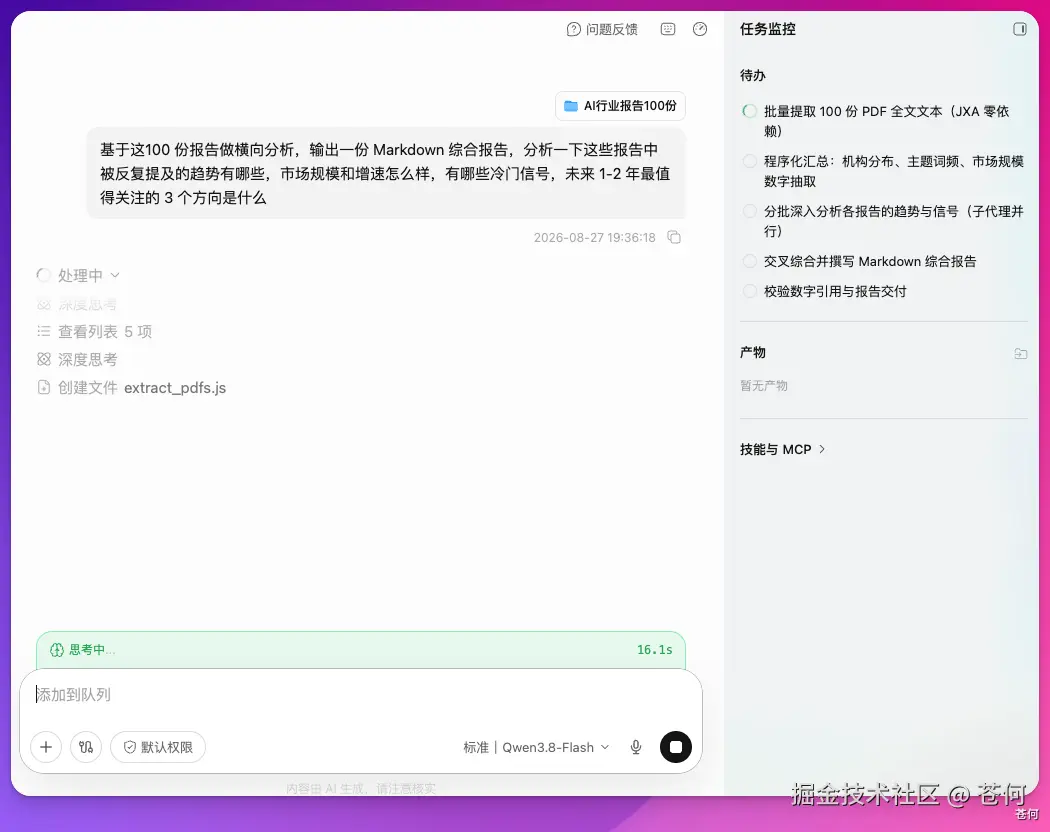The height and width of the screenshot is (832, 1050).
Task: Click the brain icon in 思考中 bar
Action: [x=57, y=650]
